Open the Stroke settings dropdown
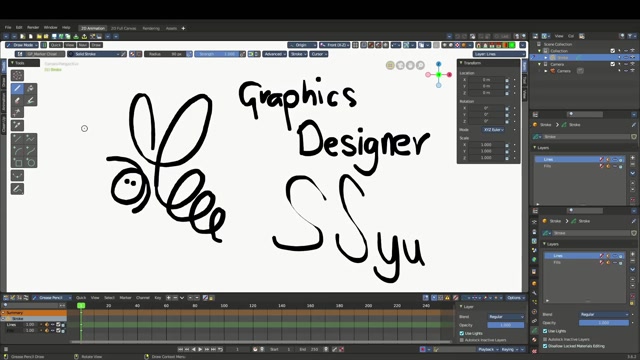The image size is (640, 360). pyautogui.click(x=298, y=54)
